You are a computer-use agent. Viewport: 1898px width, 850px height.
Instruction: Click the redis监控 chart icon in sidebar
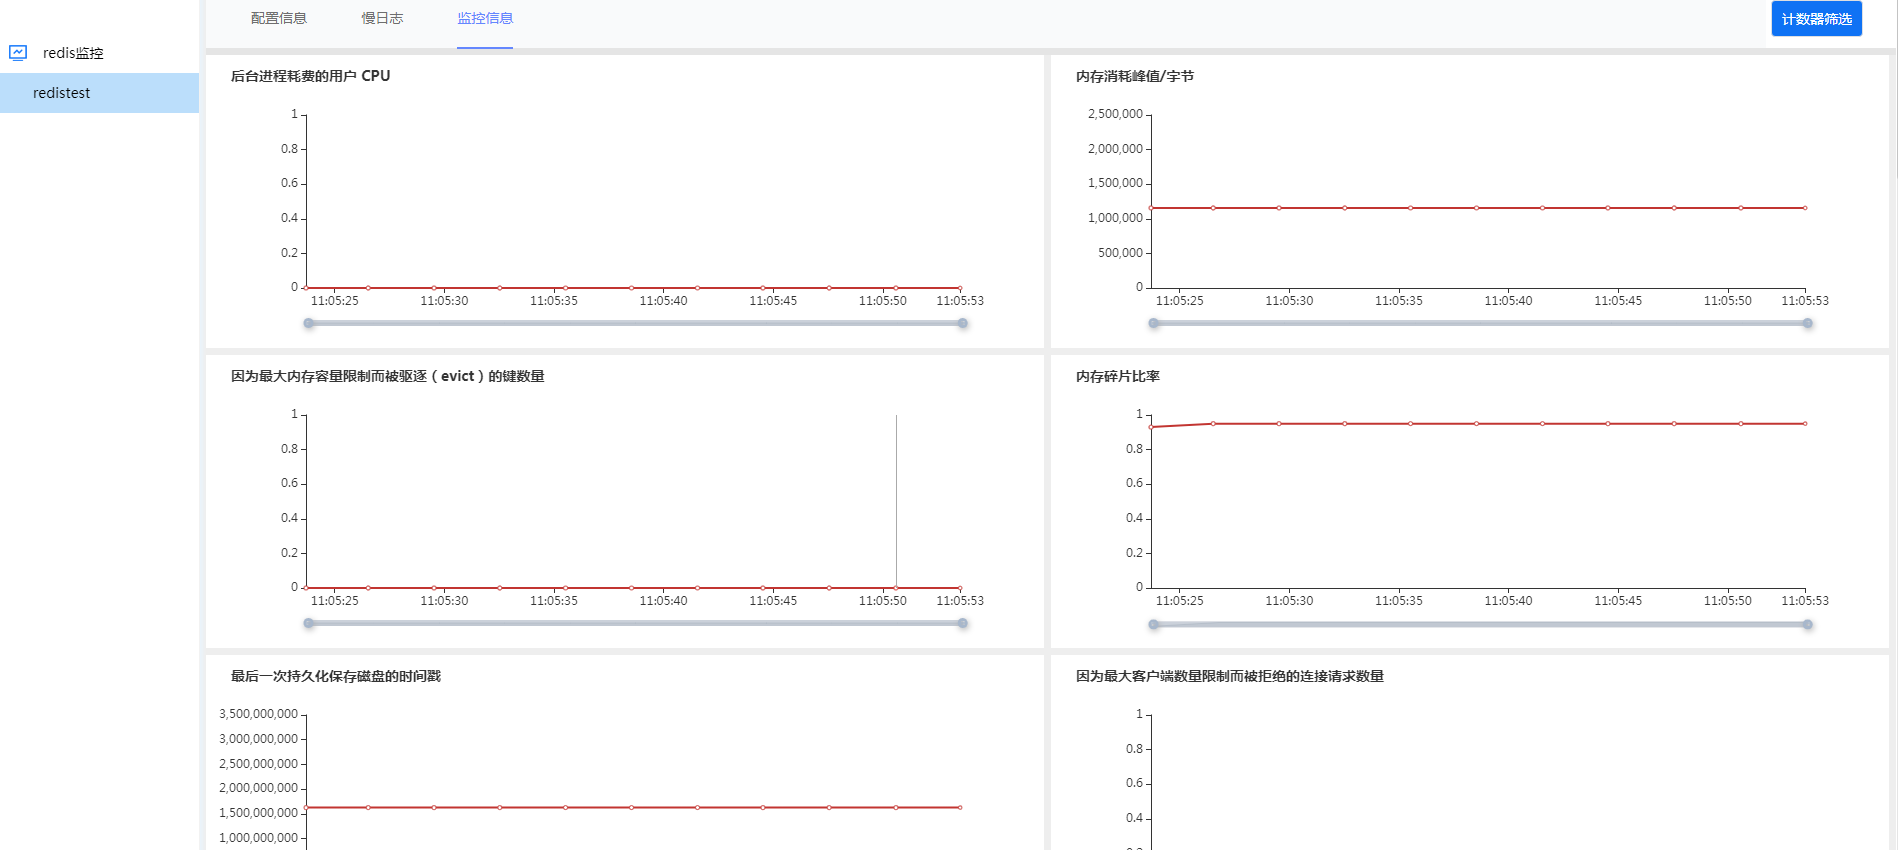click(x=18, y=53)
